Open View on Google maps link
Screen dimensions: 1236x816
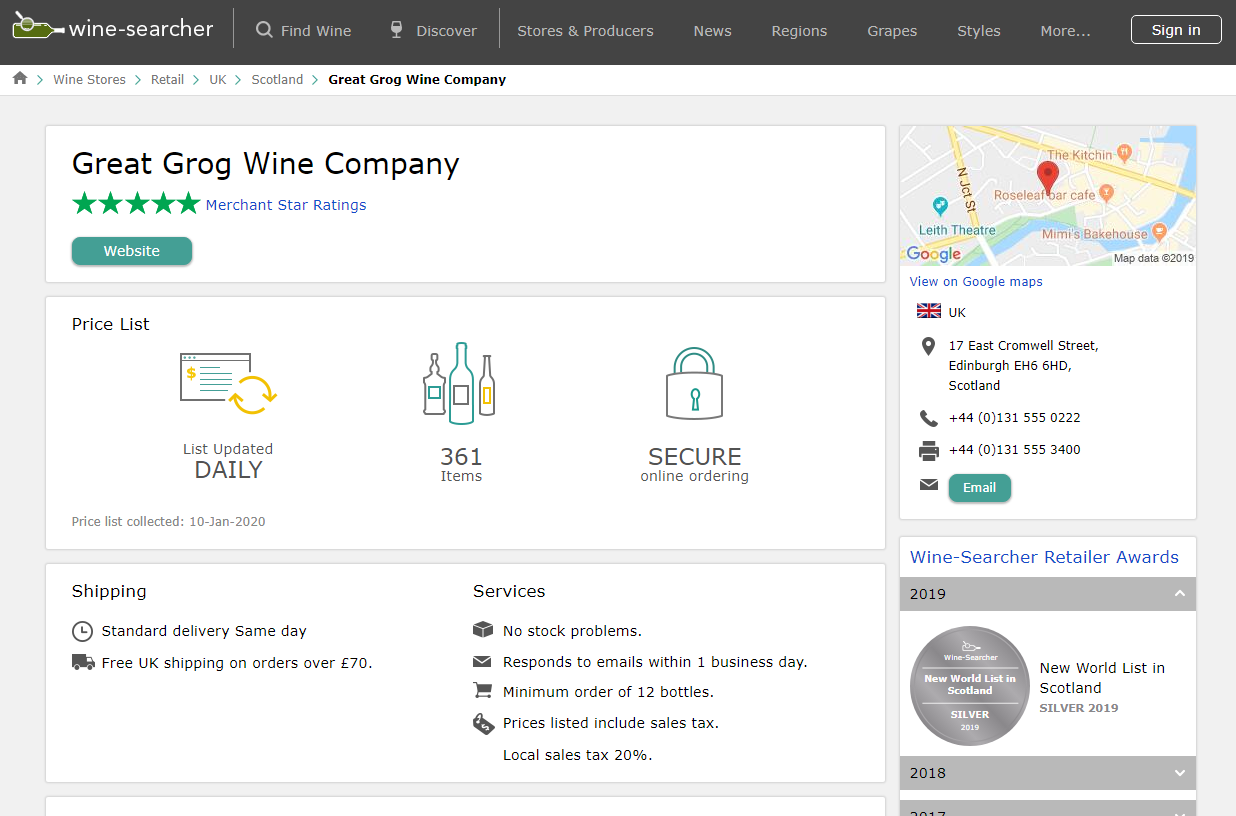(x=976, y=282)
